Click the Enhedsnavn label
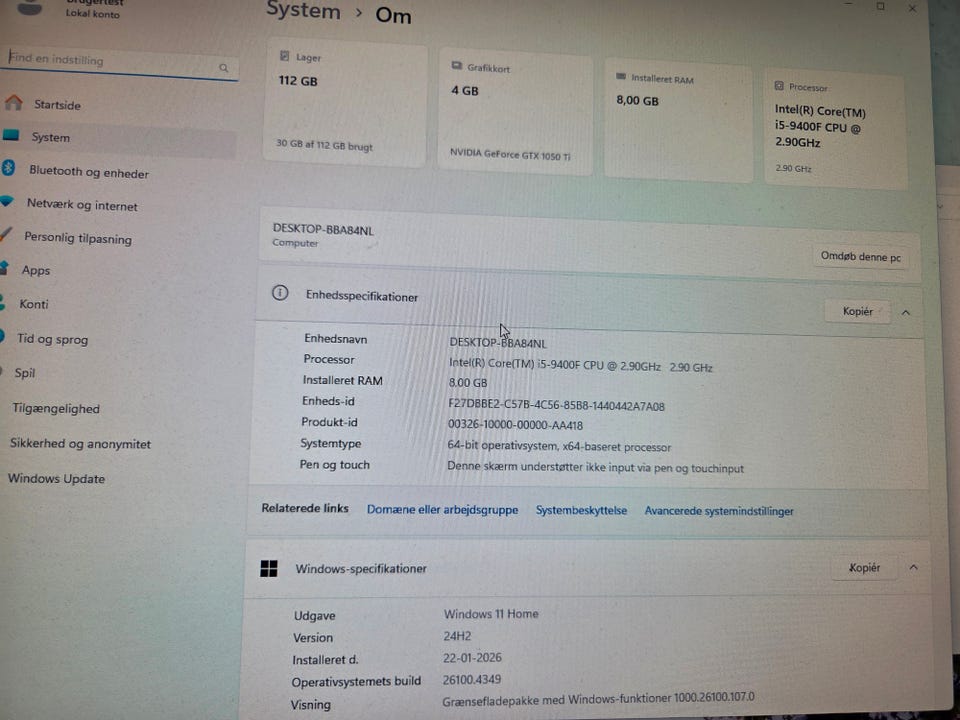 [336, 339]
